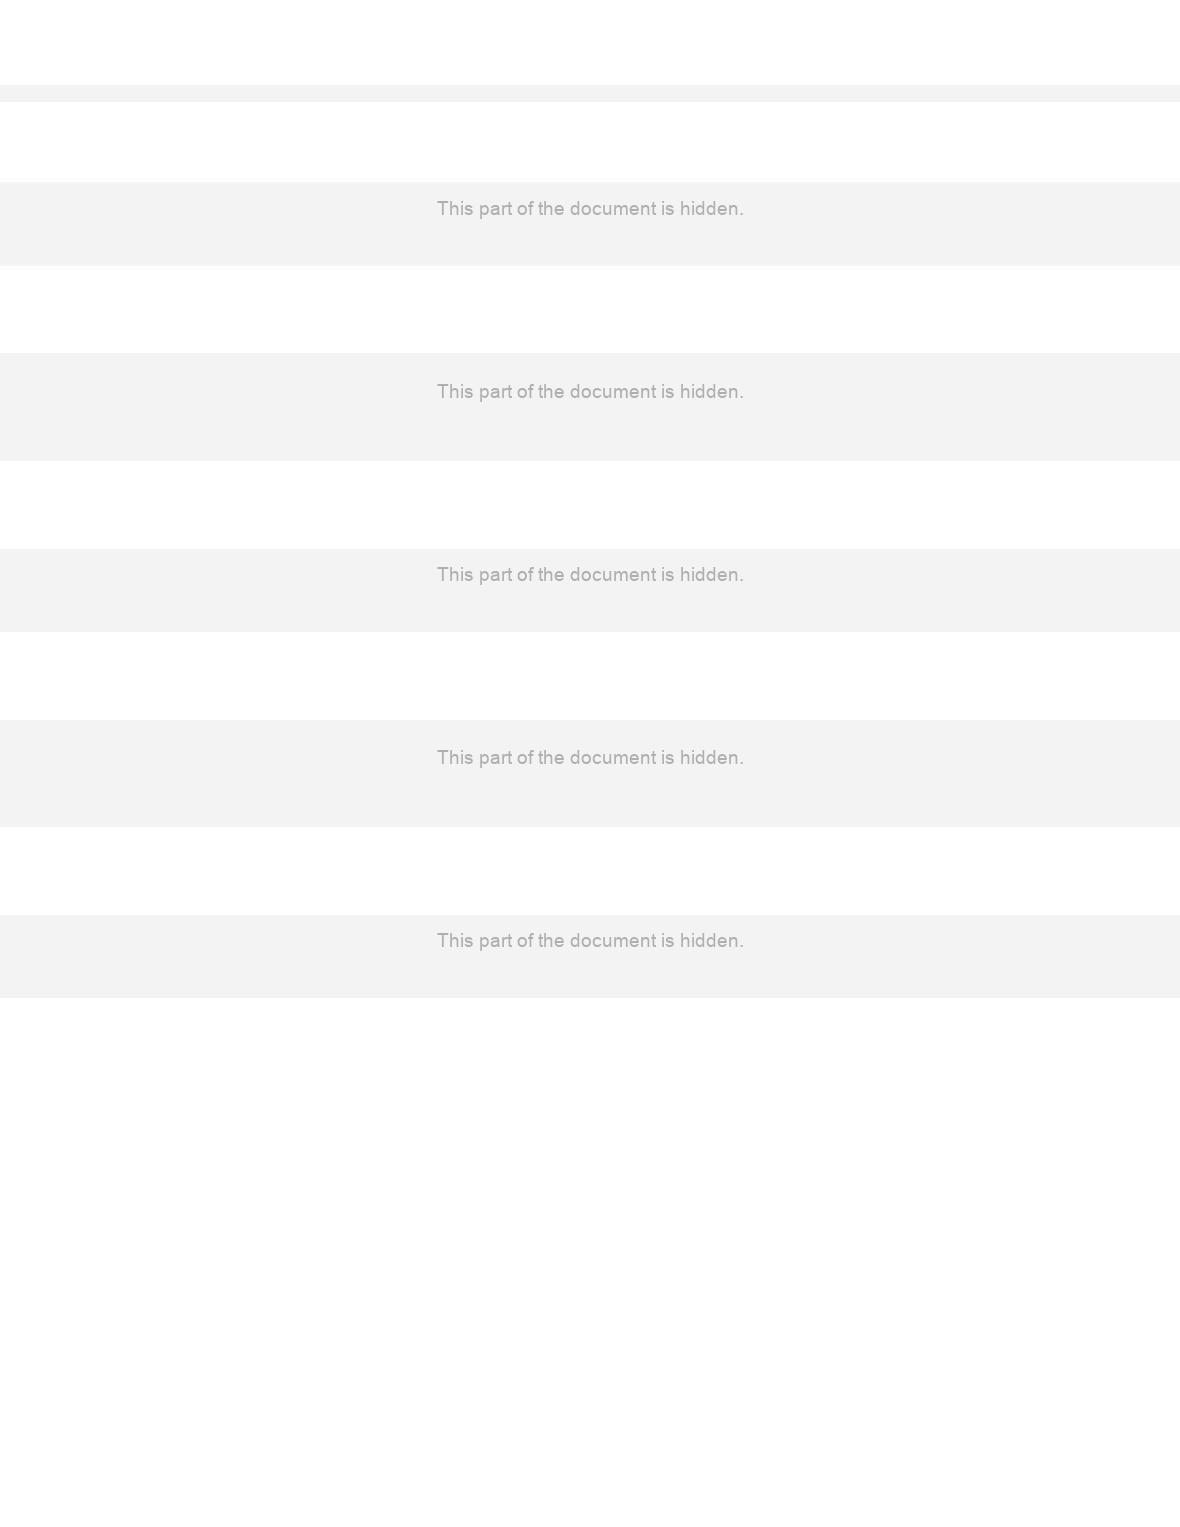This screenshot has width=1180, height=1527.
Task: Click the white gap between first and second hidden sections
Action: [590, 309]
